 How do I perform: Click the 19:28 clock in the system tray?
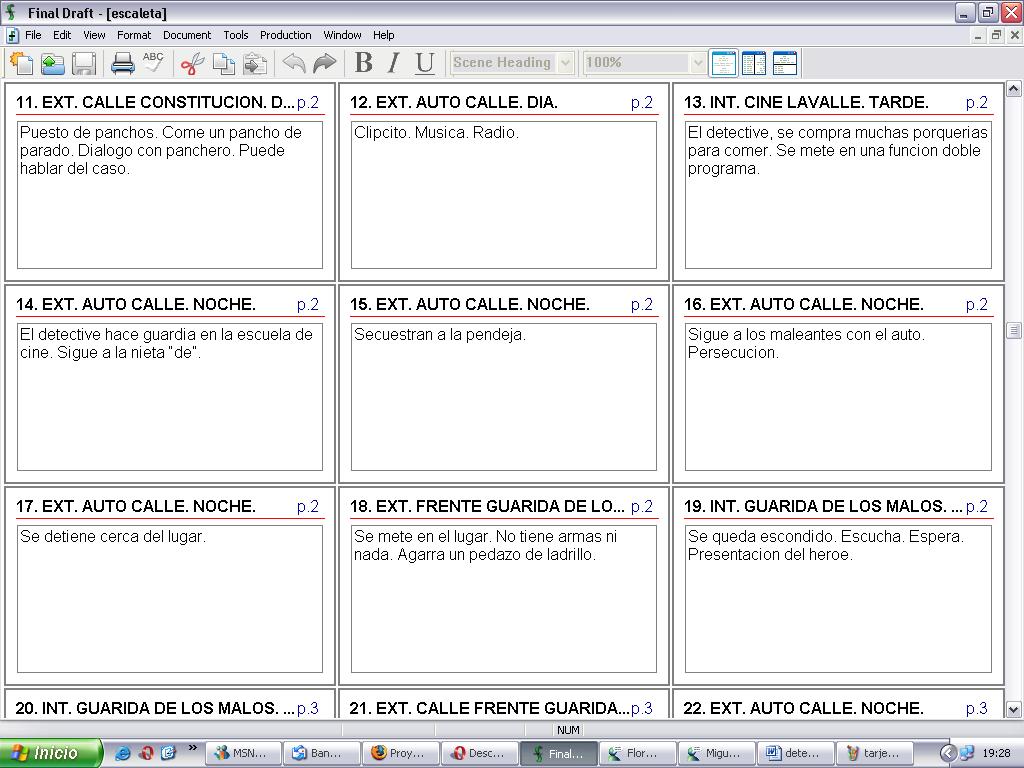(x=997, y=753)
